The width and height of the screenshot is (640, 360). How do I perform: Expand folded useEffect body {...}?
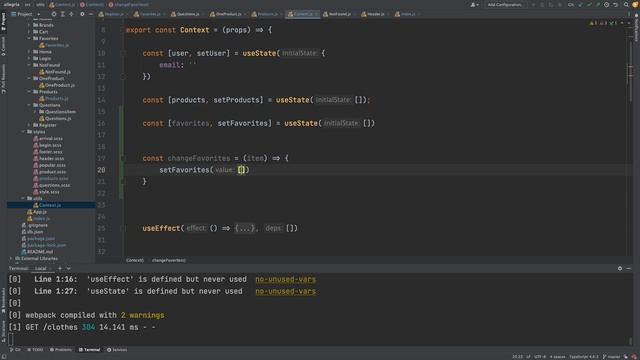[245, 228]
